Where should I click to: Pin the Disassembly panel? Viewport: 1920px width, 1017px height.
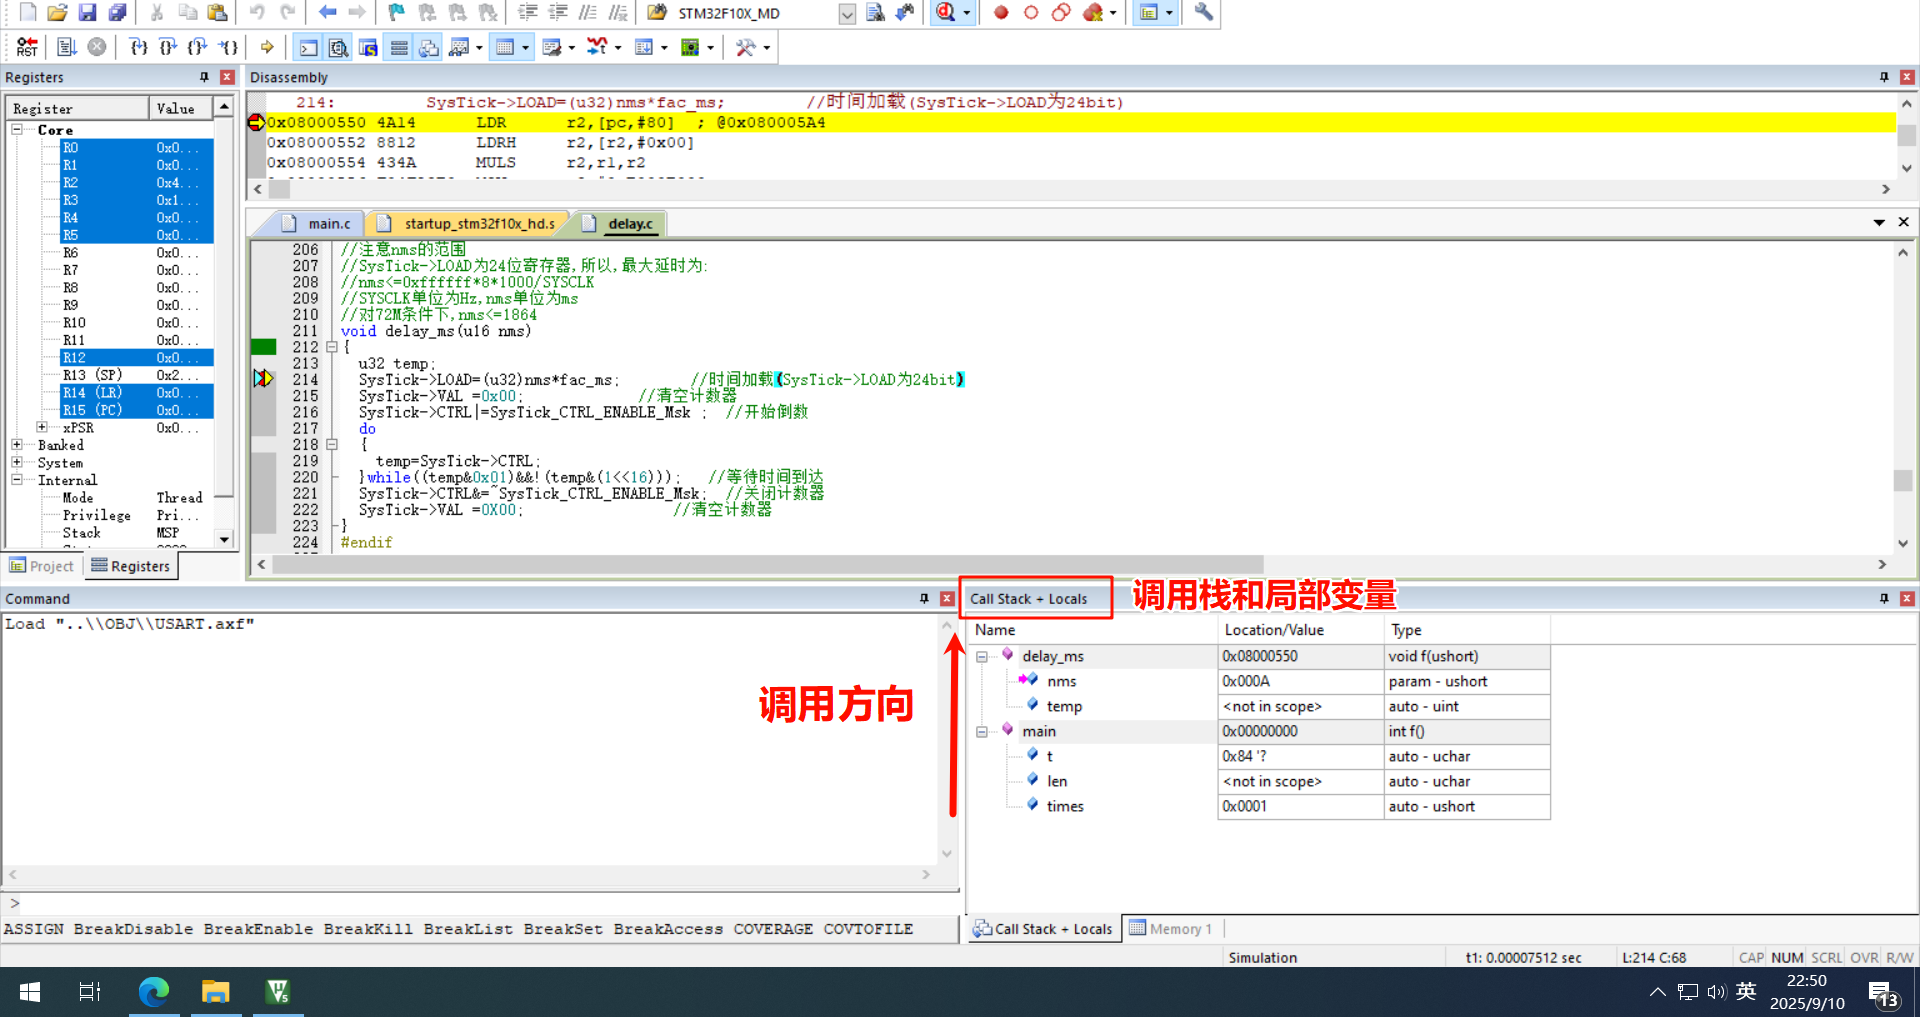click(1885, 77)
